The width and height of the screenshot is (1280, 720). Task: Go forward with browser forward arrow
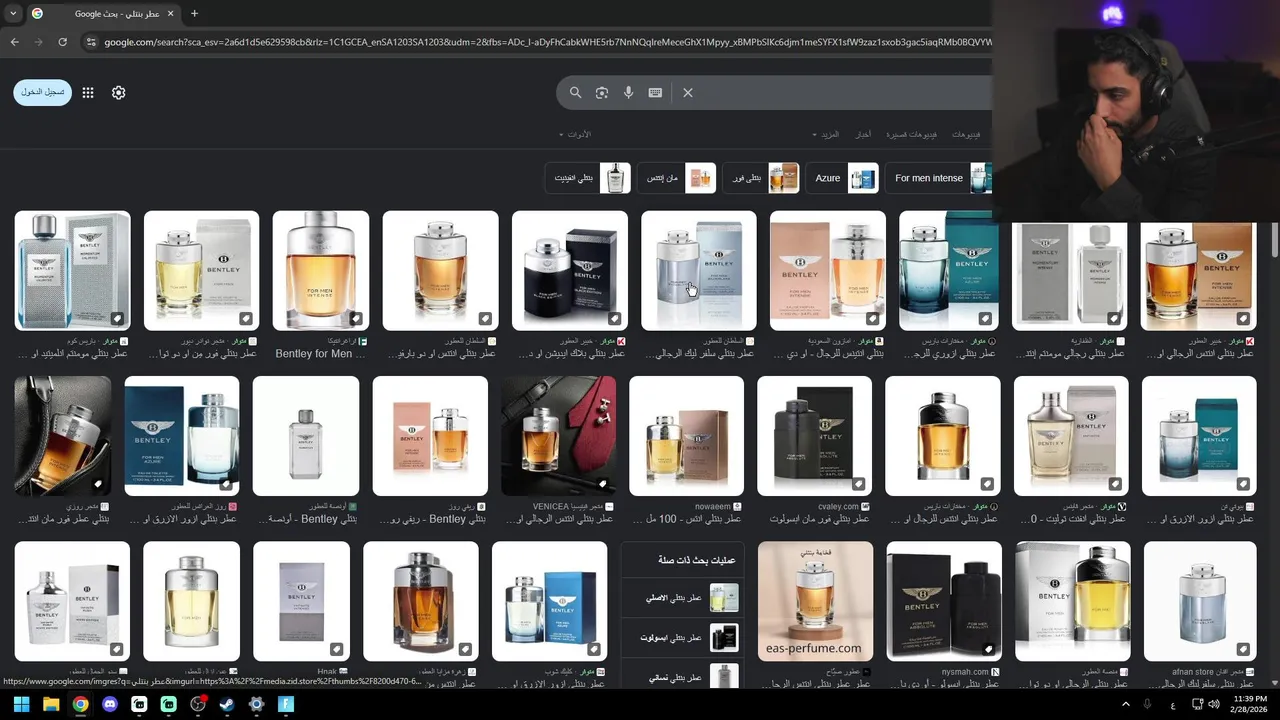(38, 42)
